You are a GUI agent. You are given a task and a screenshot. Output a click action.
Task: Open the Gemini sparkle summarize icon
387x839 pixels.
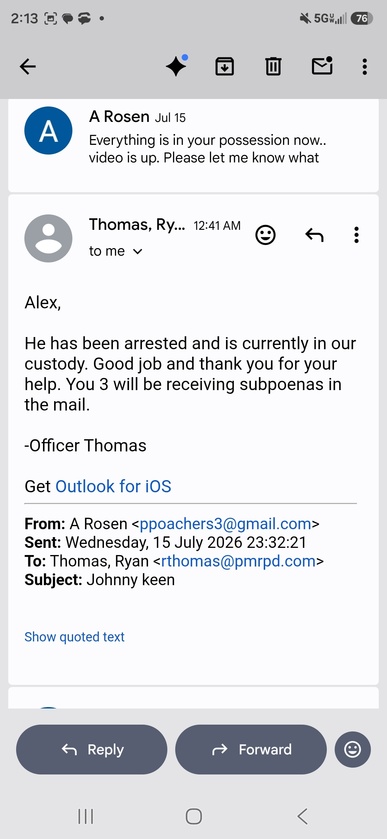pyautogui.click(x=176, y=66)
